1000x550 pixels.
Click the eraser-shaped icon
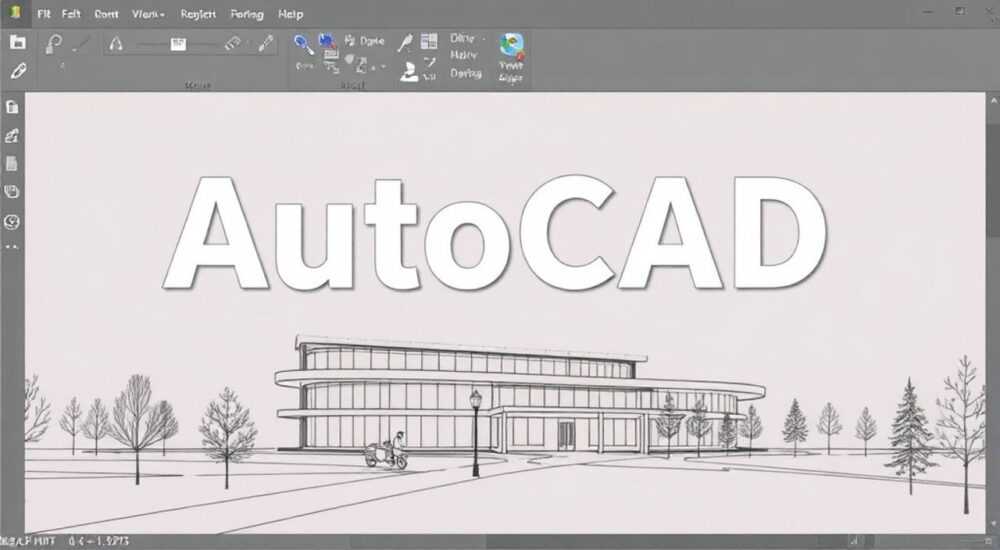pyautogui.click(x=233, y=43)
